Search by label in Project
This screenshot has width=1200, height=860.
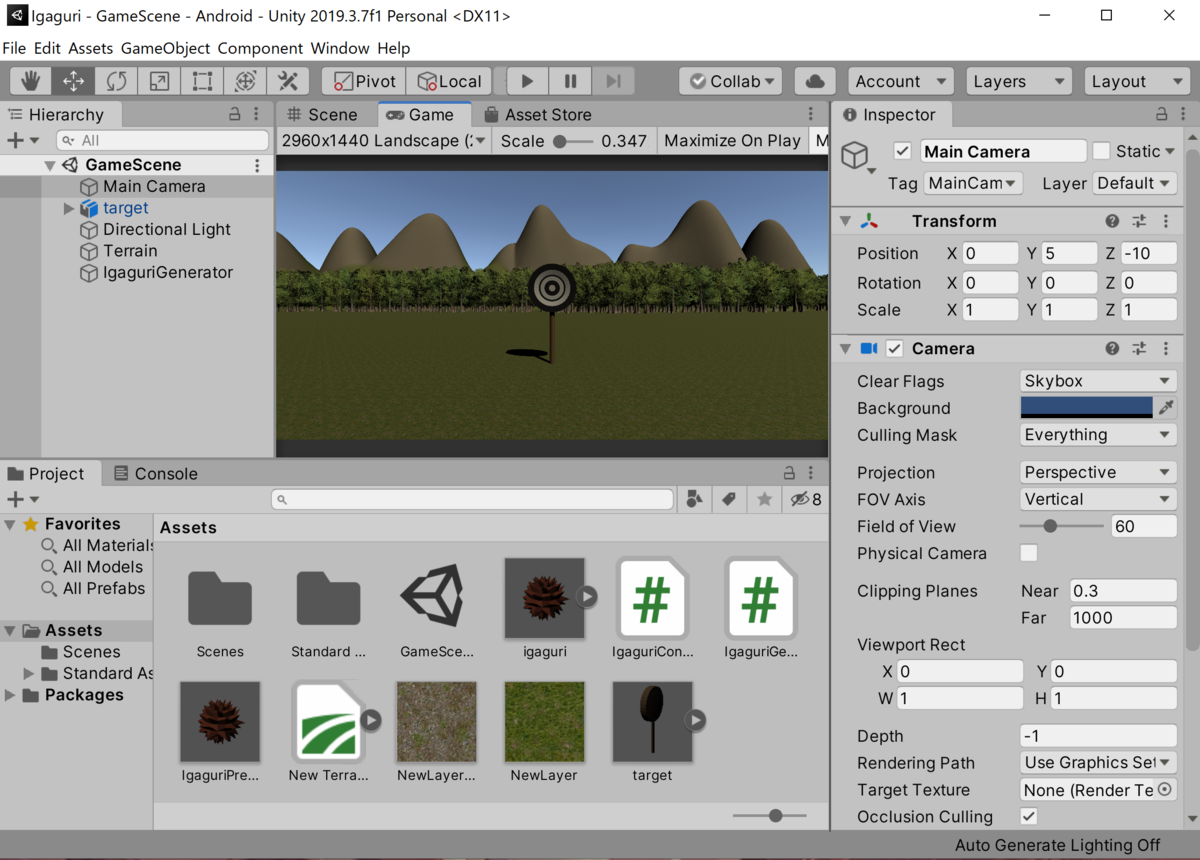729,499
